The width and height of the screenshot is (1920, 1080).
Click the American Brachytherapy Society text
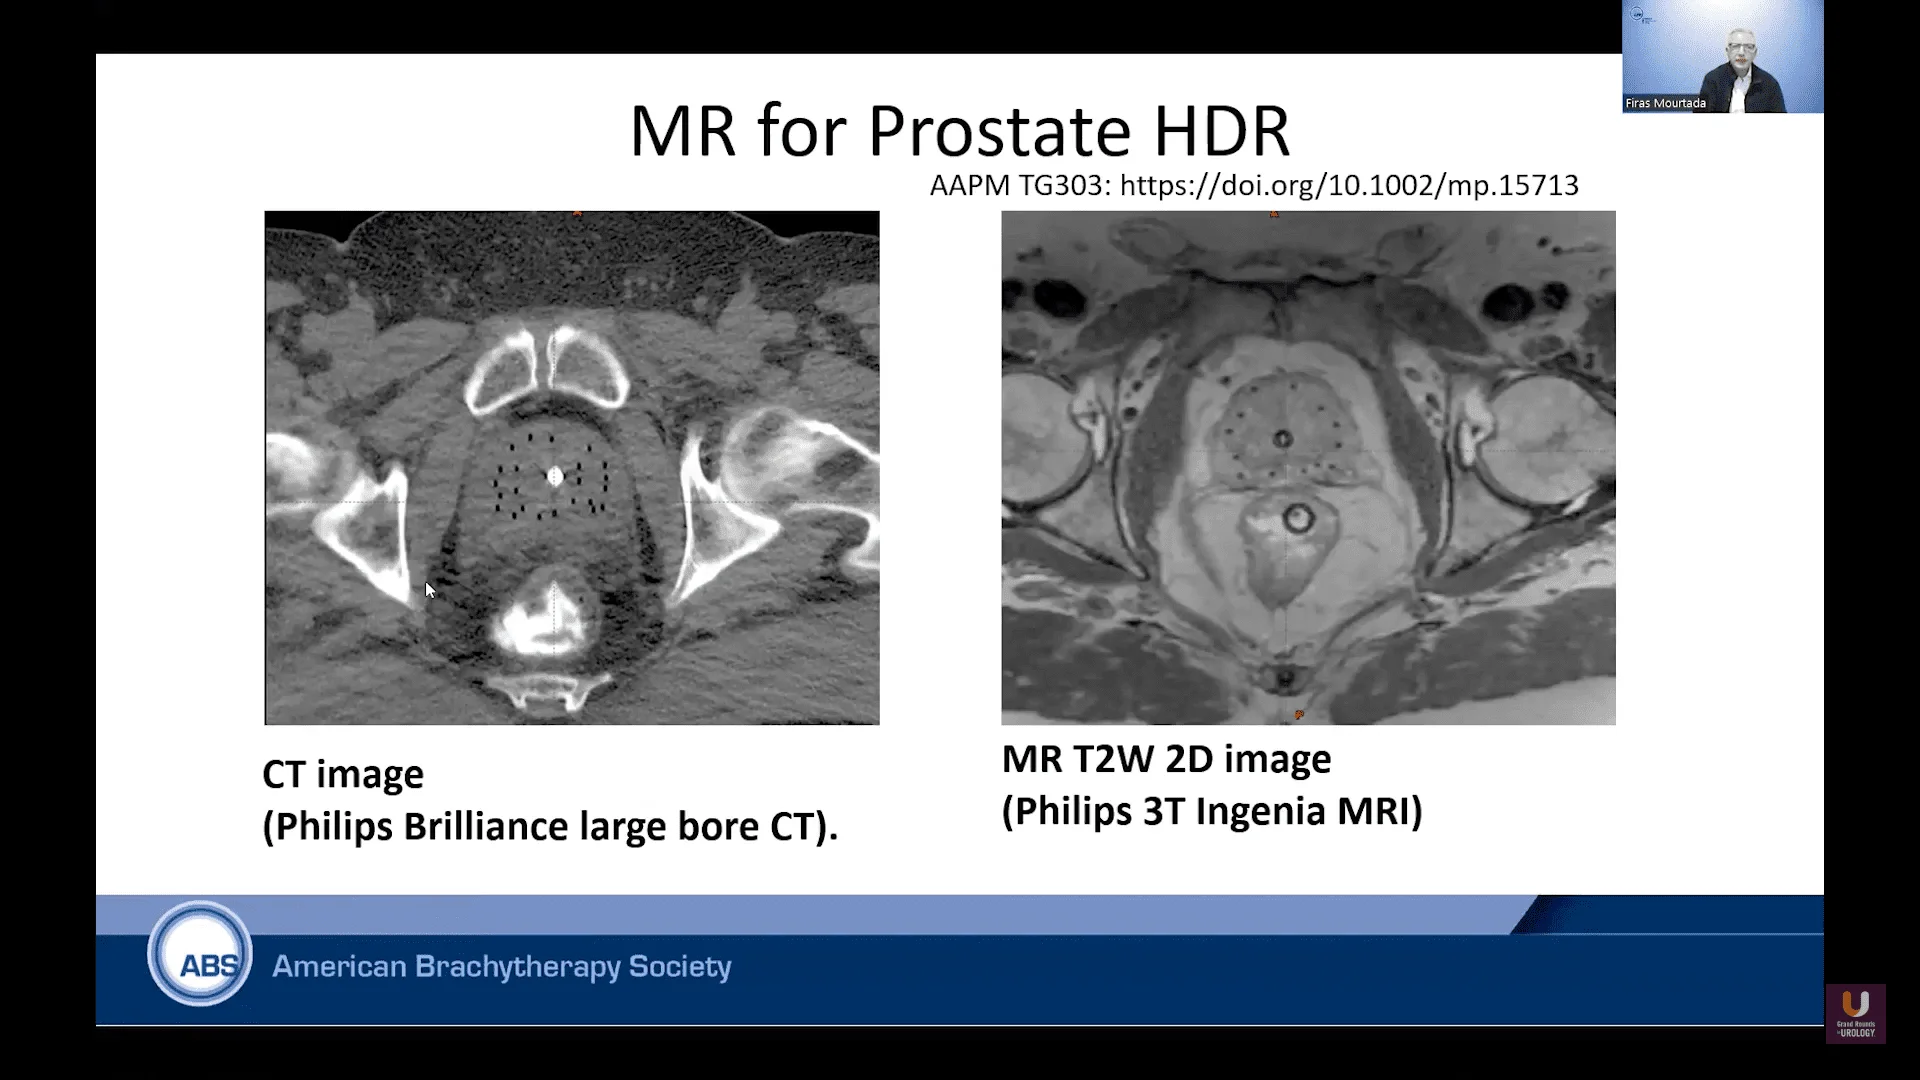pyautogui.click(x=501, y=967)
